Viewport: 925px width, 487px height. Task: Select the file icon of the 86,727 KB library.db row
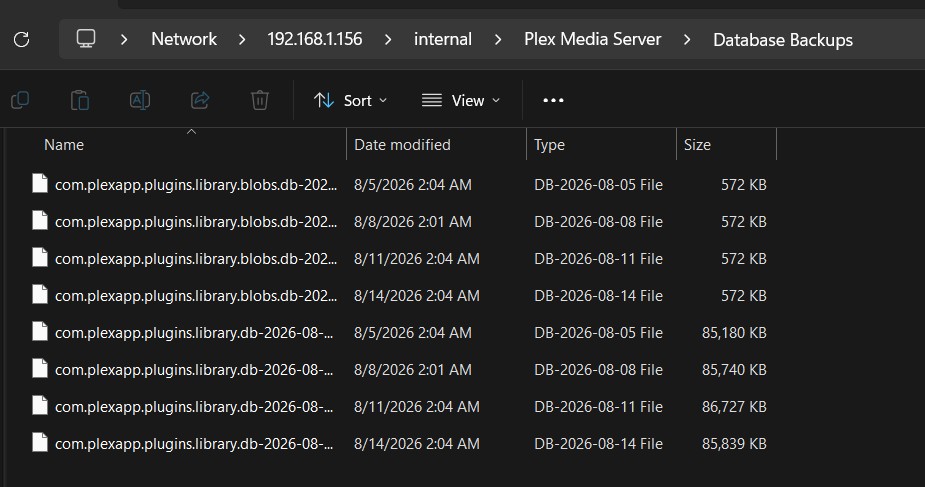pos(40,406)
